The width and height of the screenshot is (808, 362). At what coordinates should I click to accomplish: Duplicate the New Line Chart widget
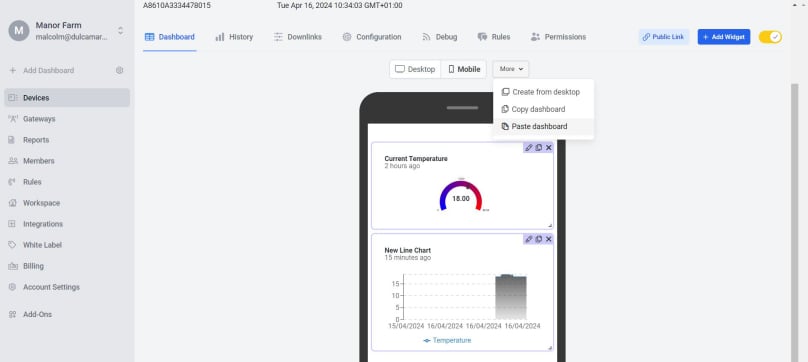click(x=538, y=239)
